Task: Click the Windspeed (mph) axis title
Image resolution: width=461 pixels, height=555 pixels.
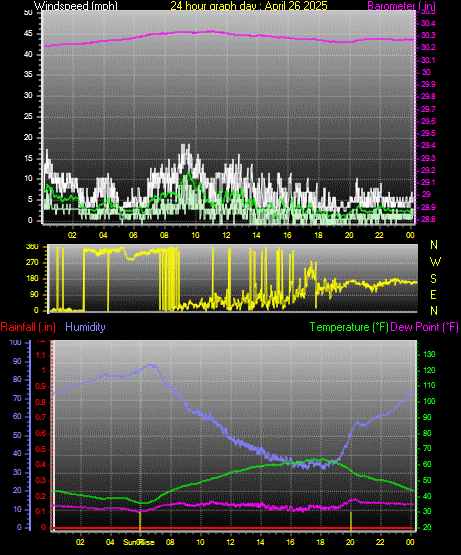Action: (75, 6)
